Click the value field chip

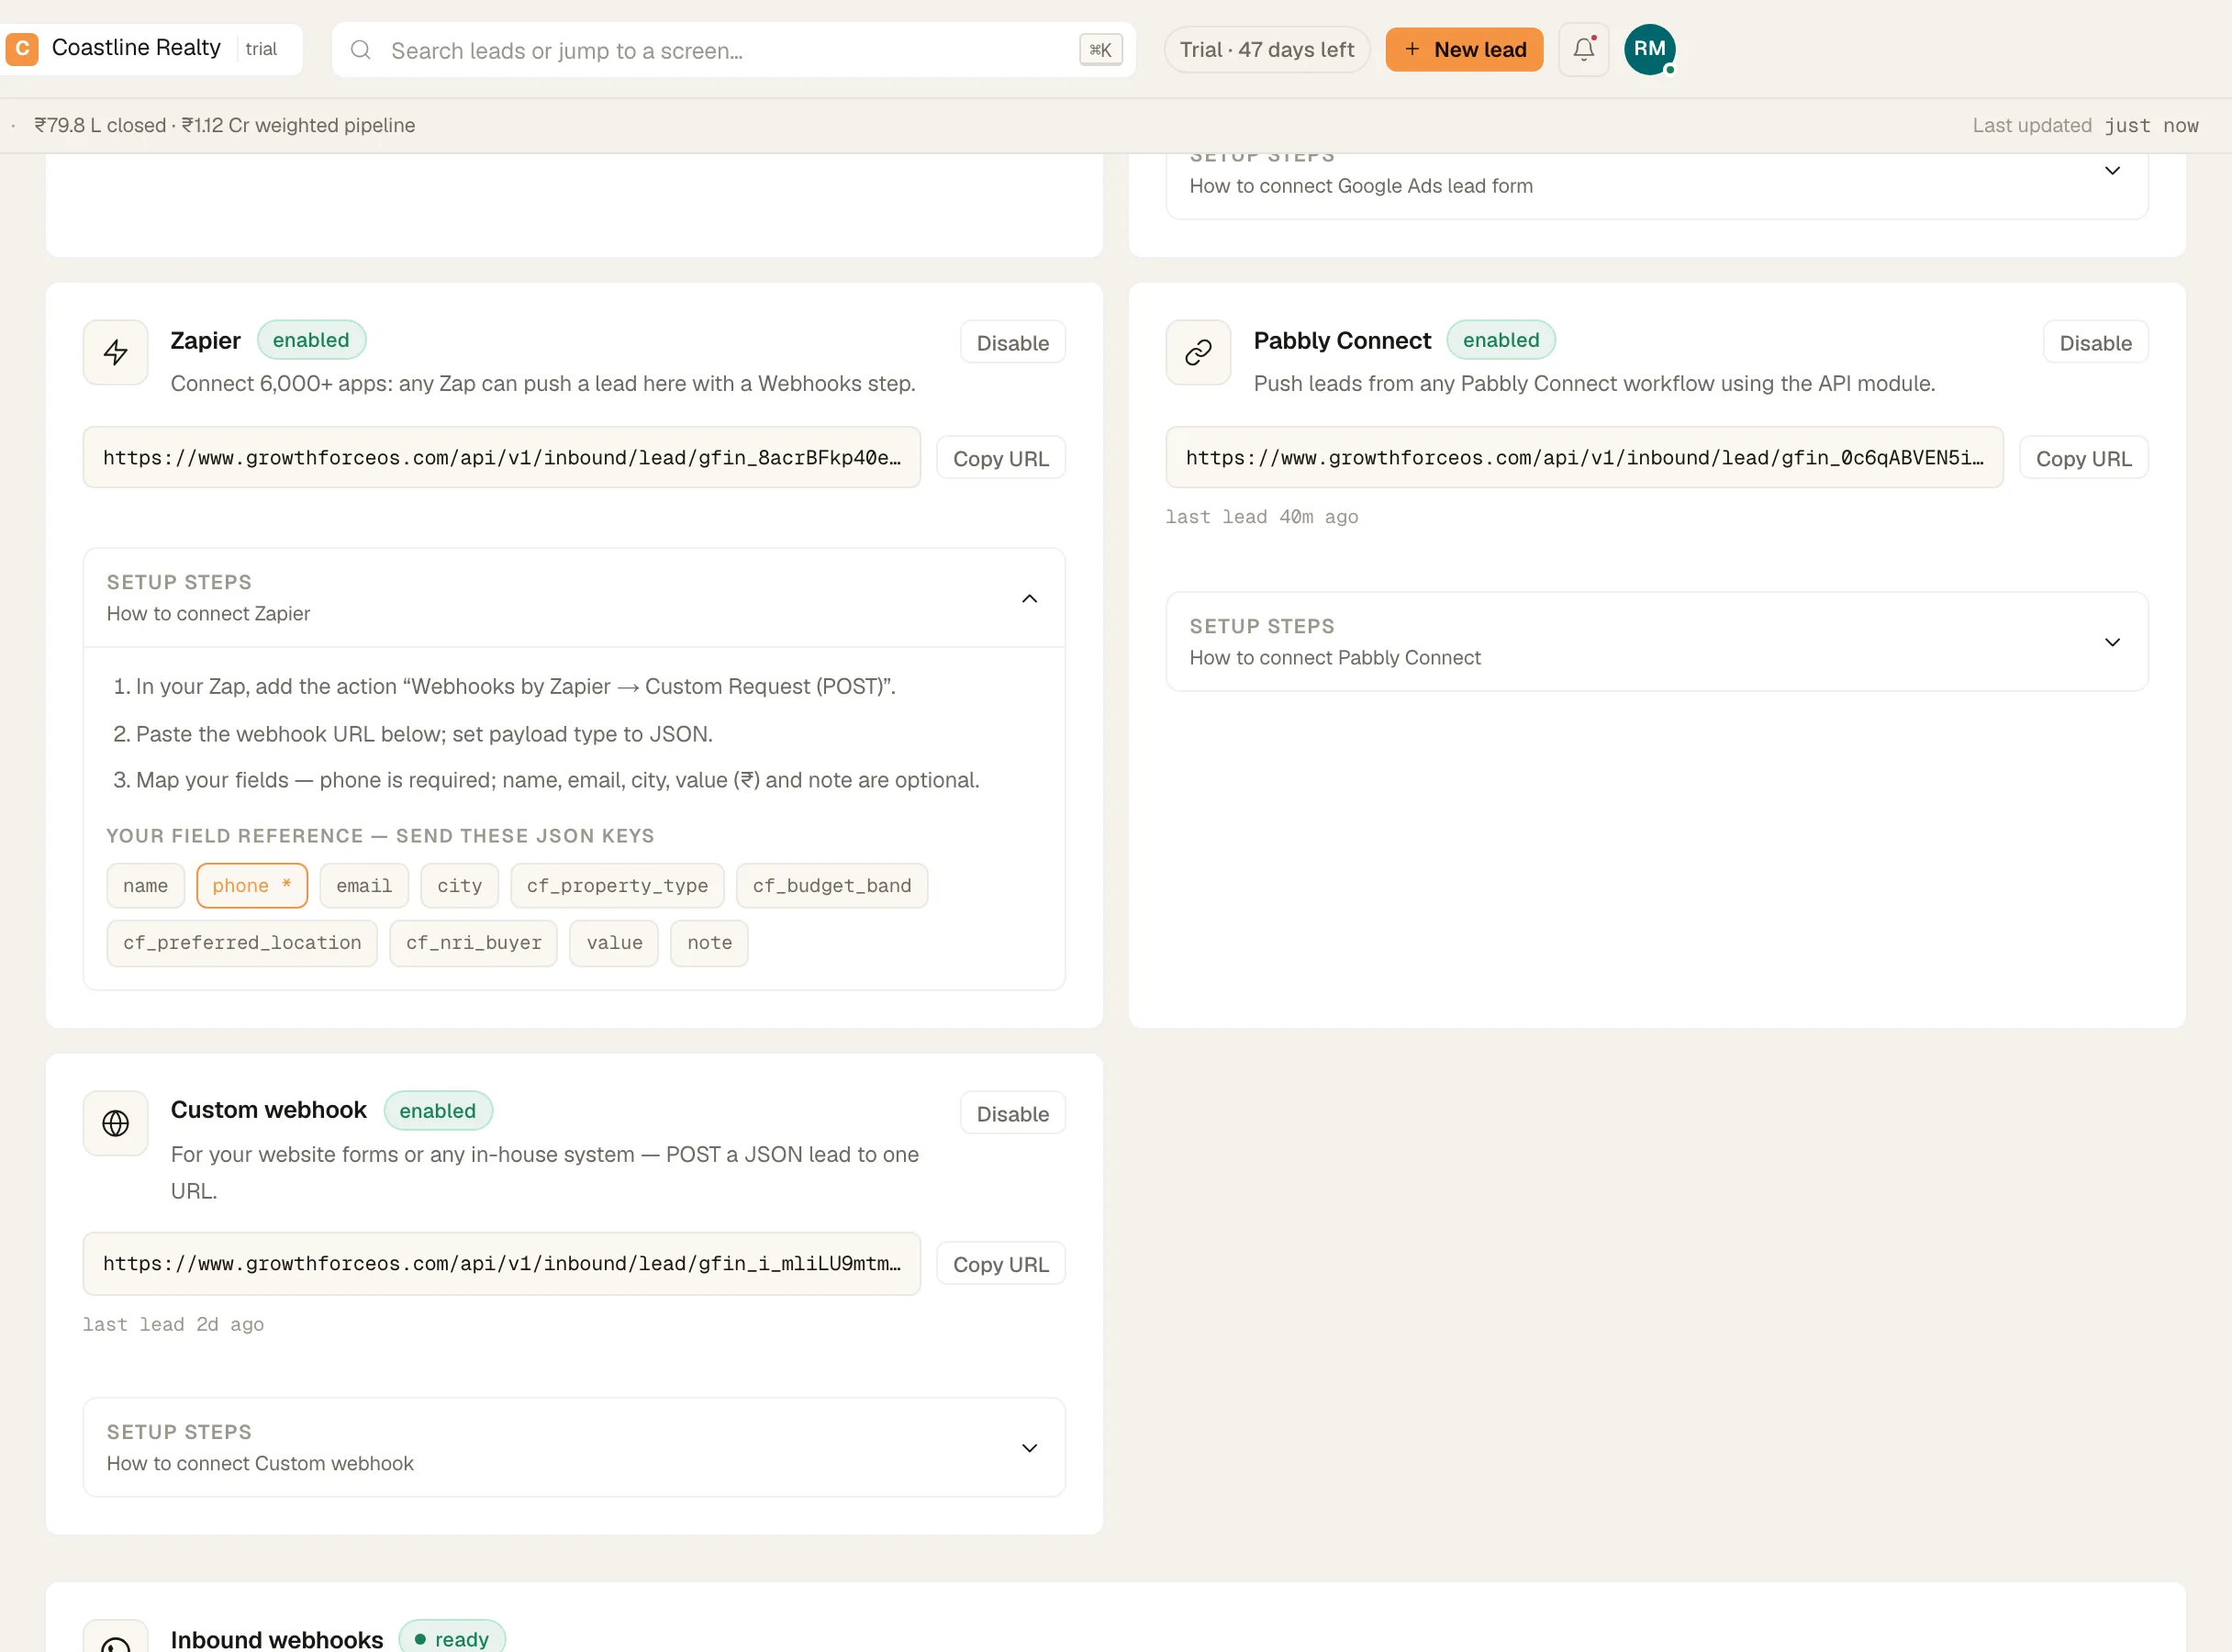click(x=614, y=943)
